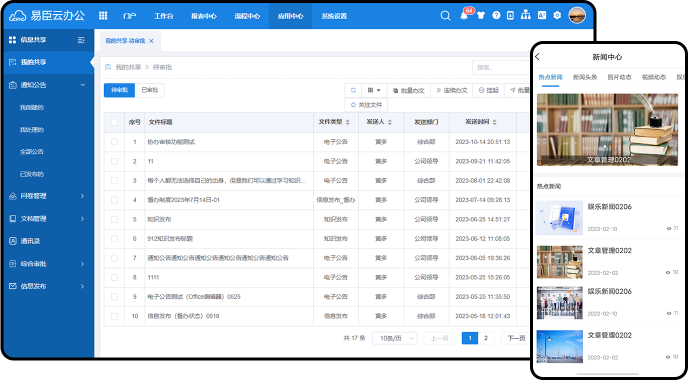The width and height of the screenshot is (688, 380).
Task: Expand the 信息发布 sidebar section
Action: 82,286
